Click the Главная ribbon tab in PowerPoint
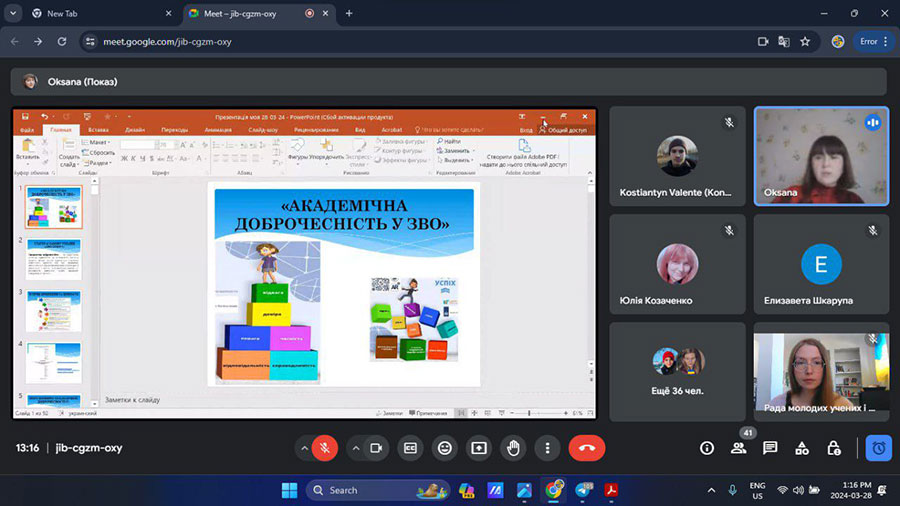 (x=61, y=130)
